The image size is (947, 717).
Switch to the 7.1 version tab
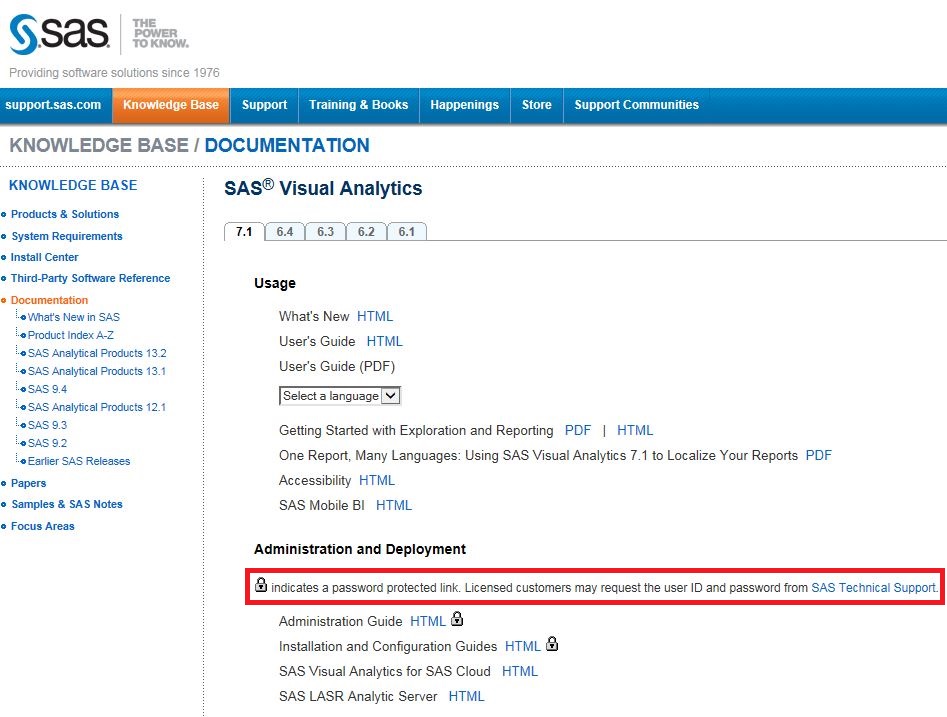tap(244, 232)
